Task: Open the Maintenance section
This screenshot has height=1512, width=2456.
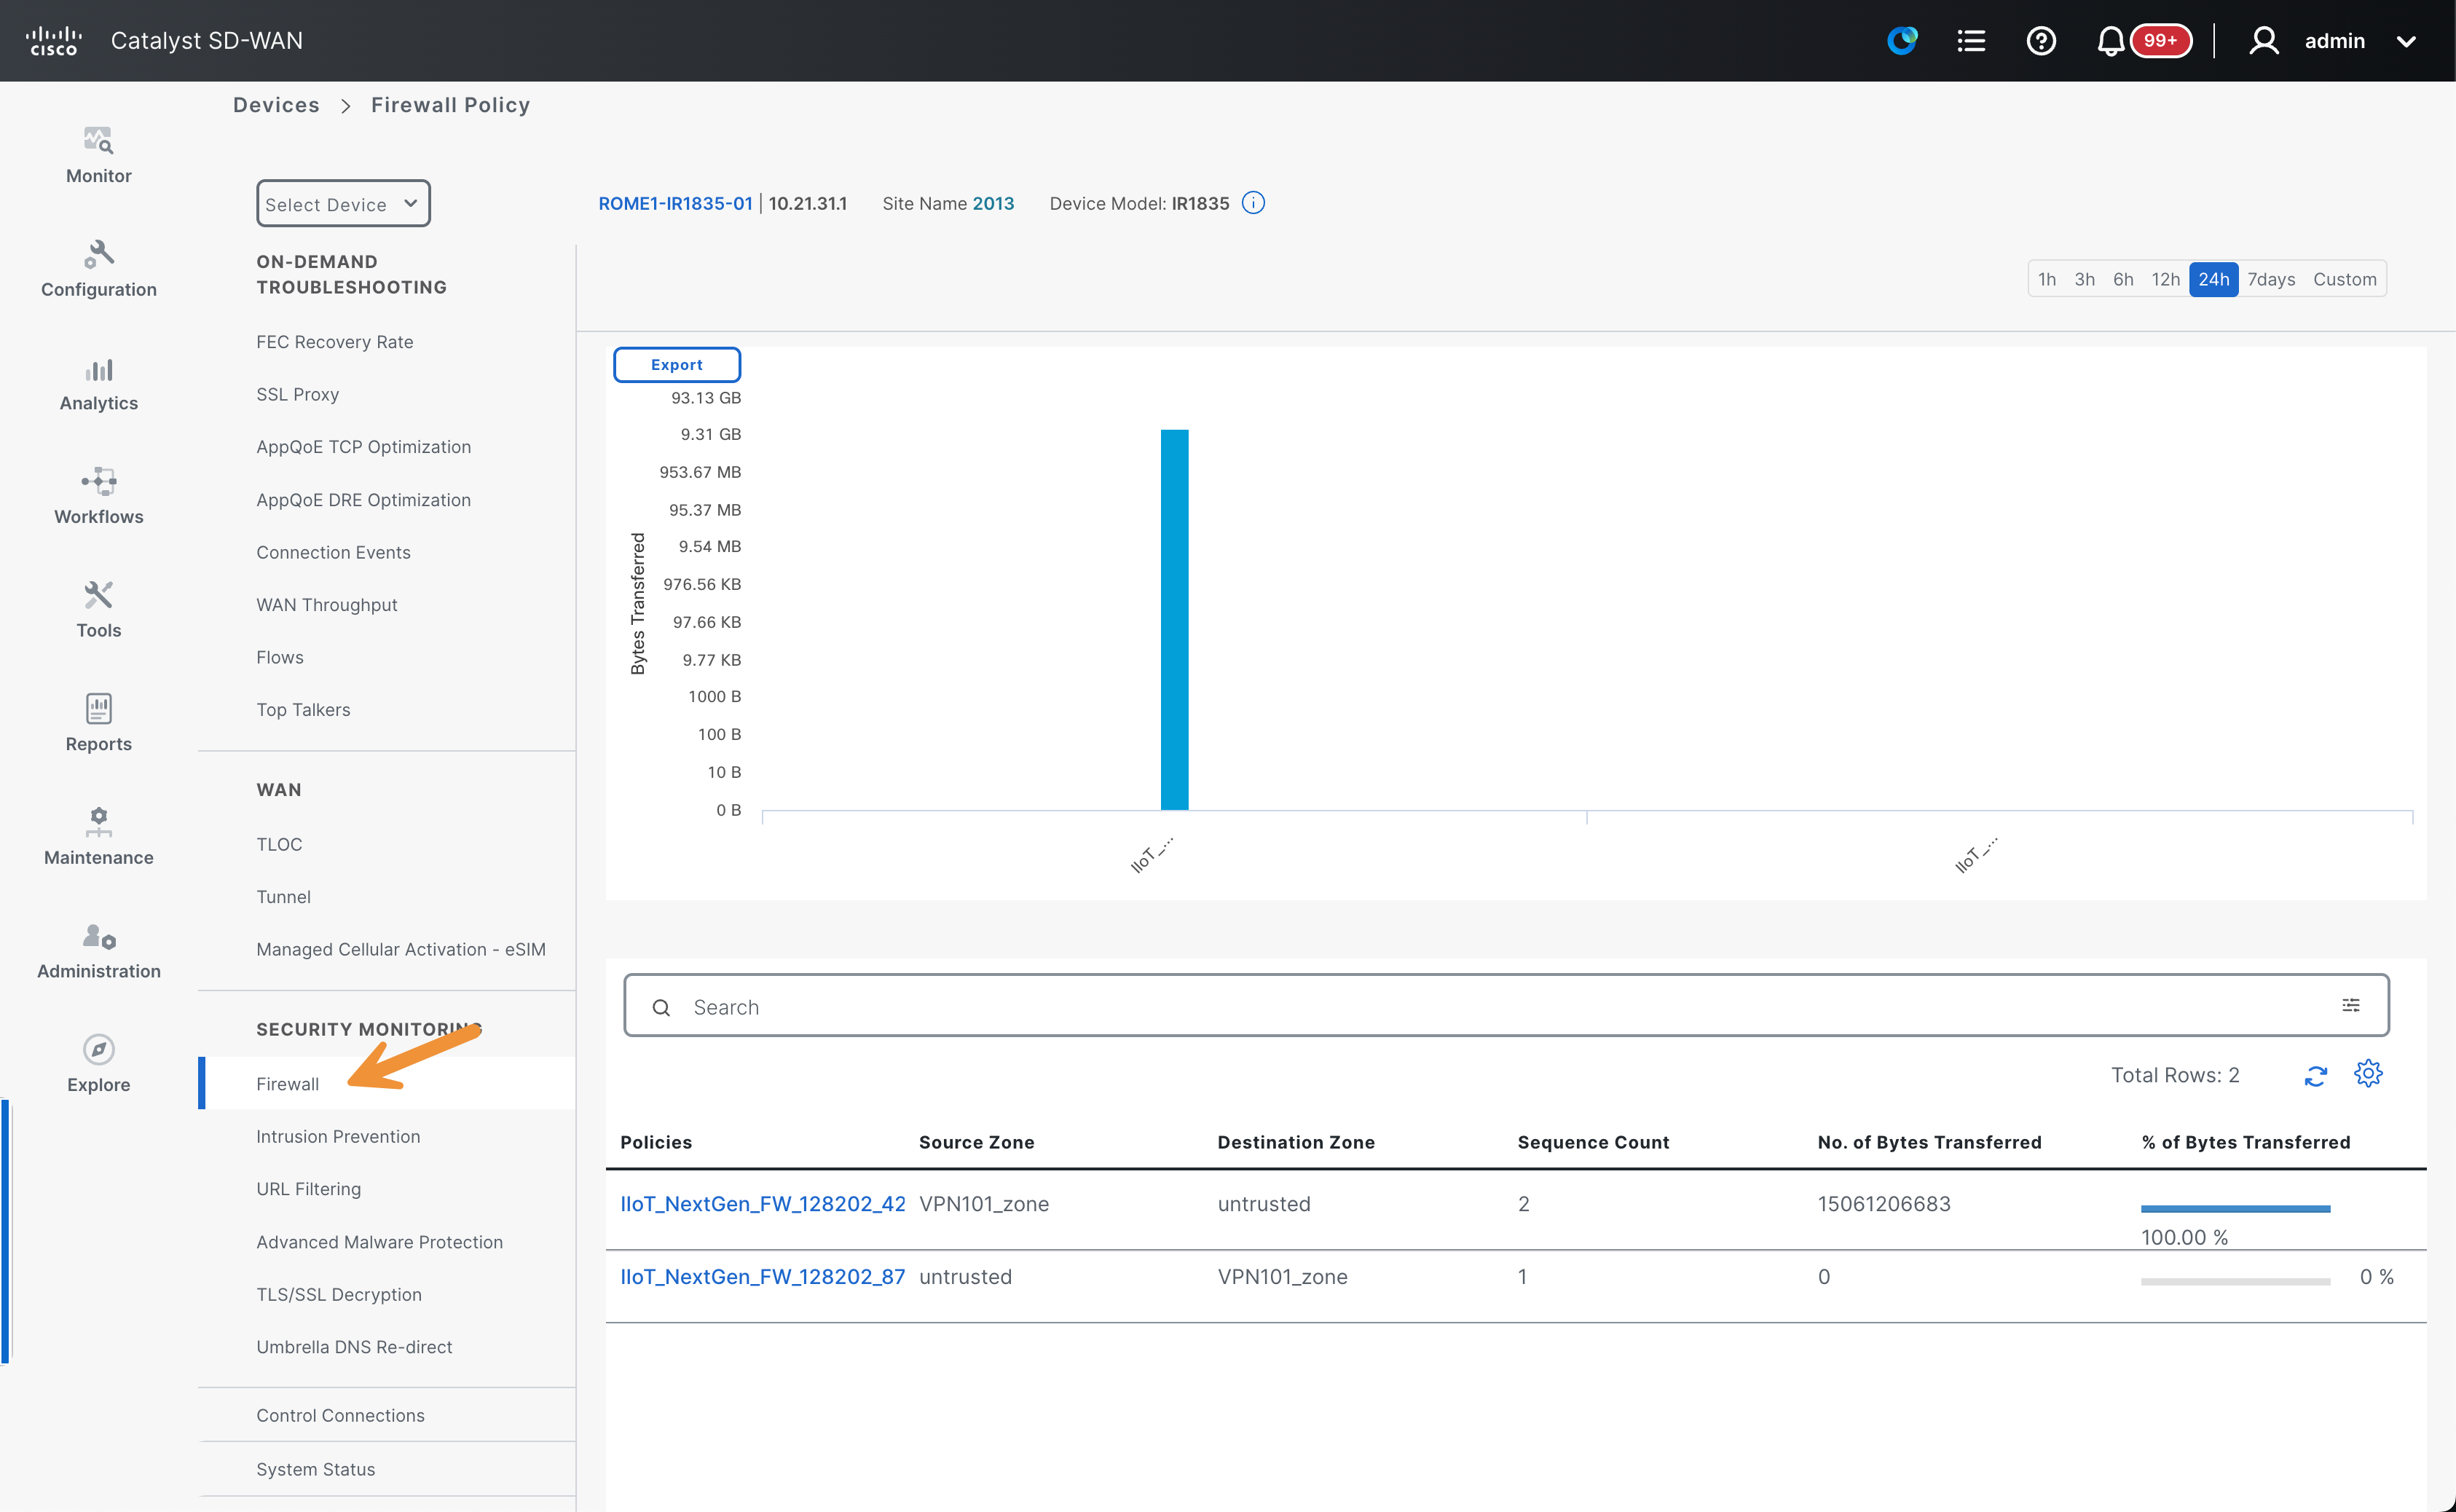Action: (98, 838)
